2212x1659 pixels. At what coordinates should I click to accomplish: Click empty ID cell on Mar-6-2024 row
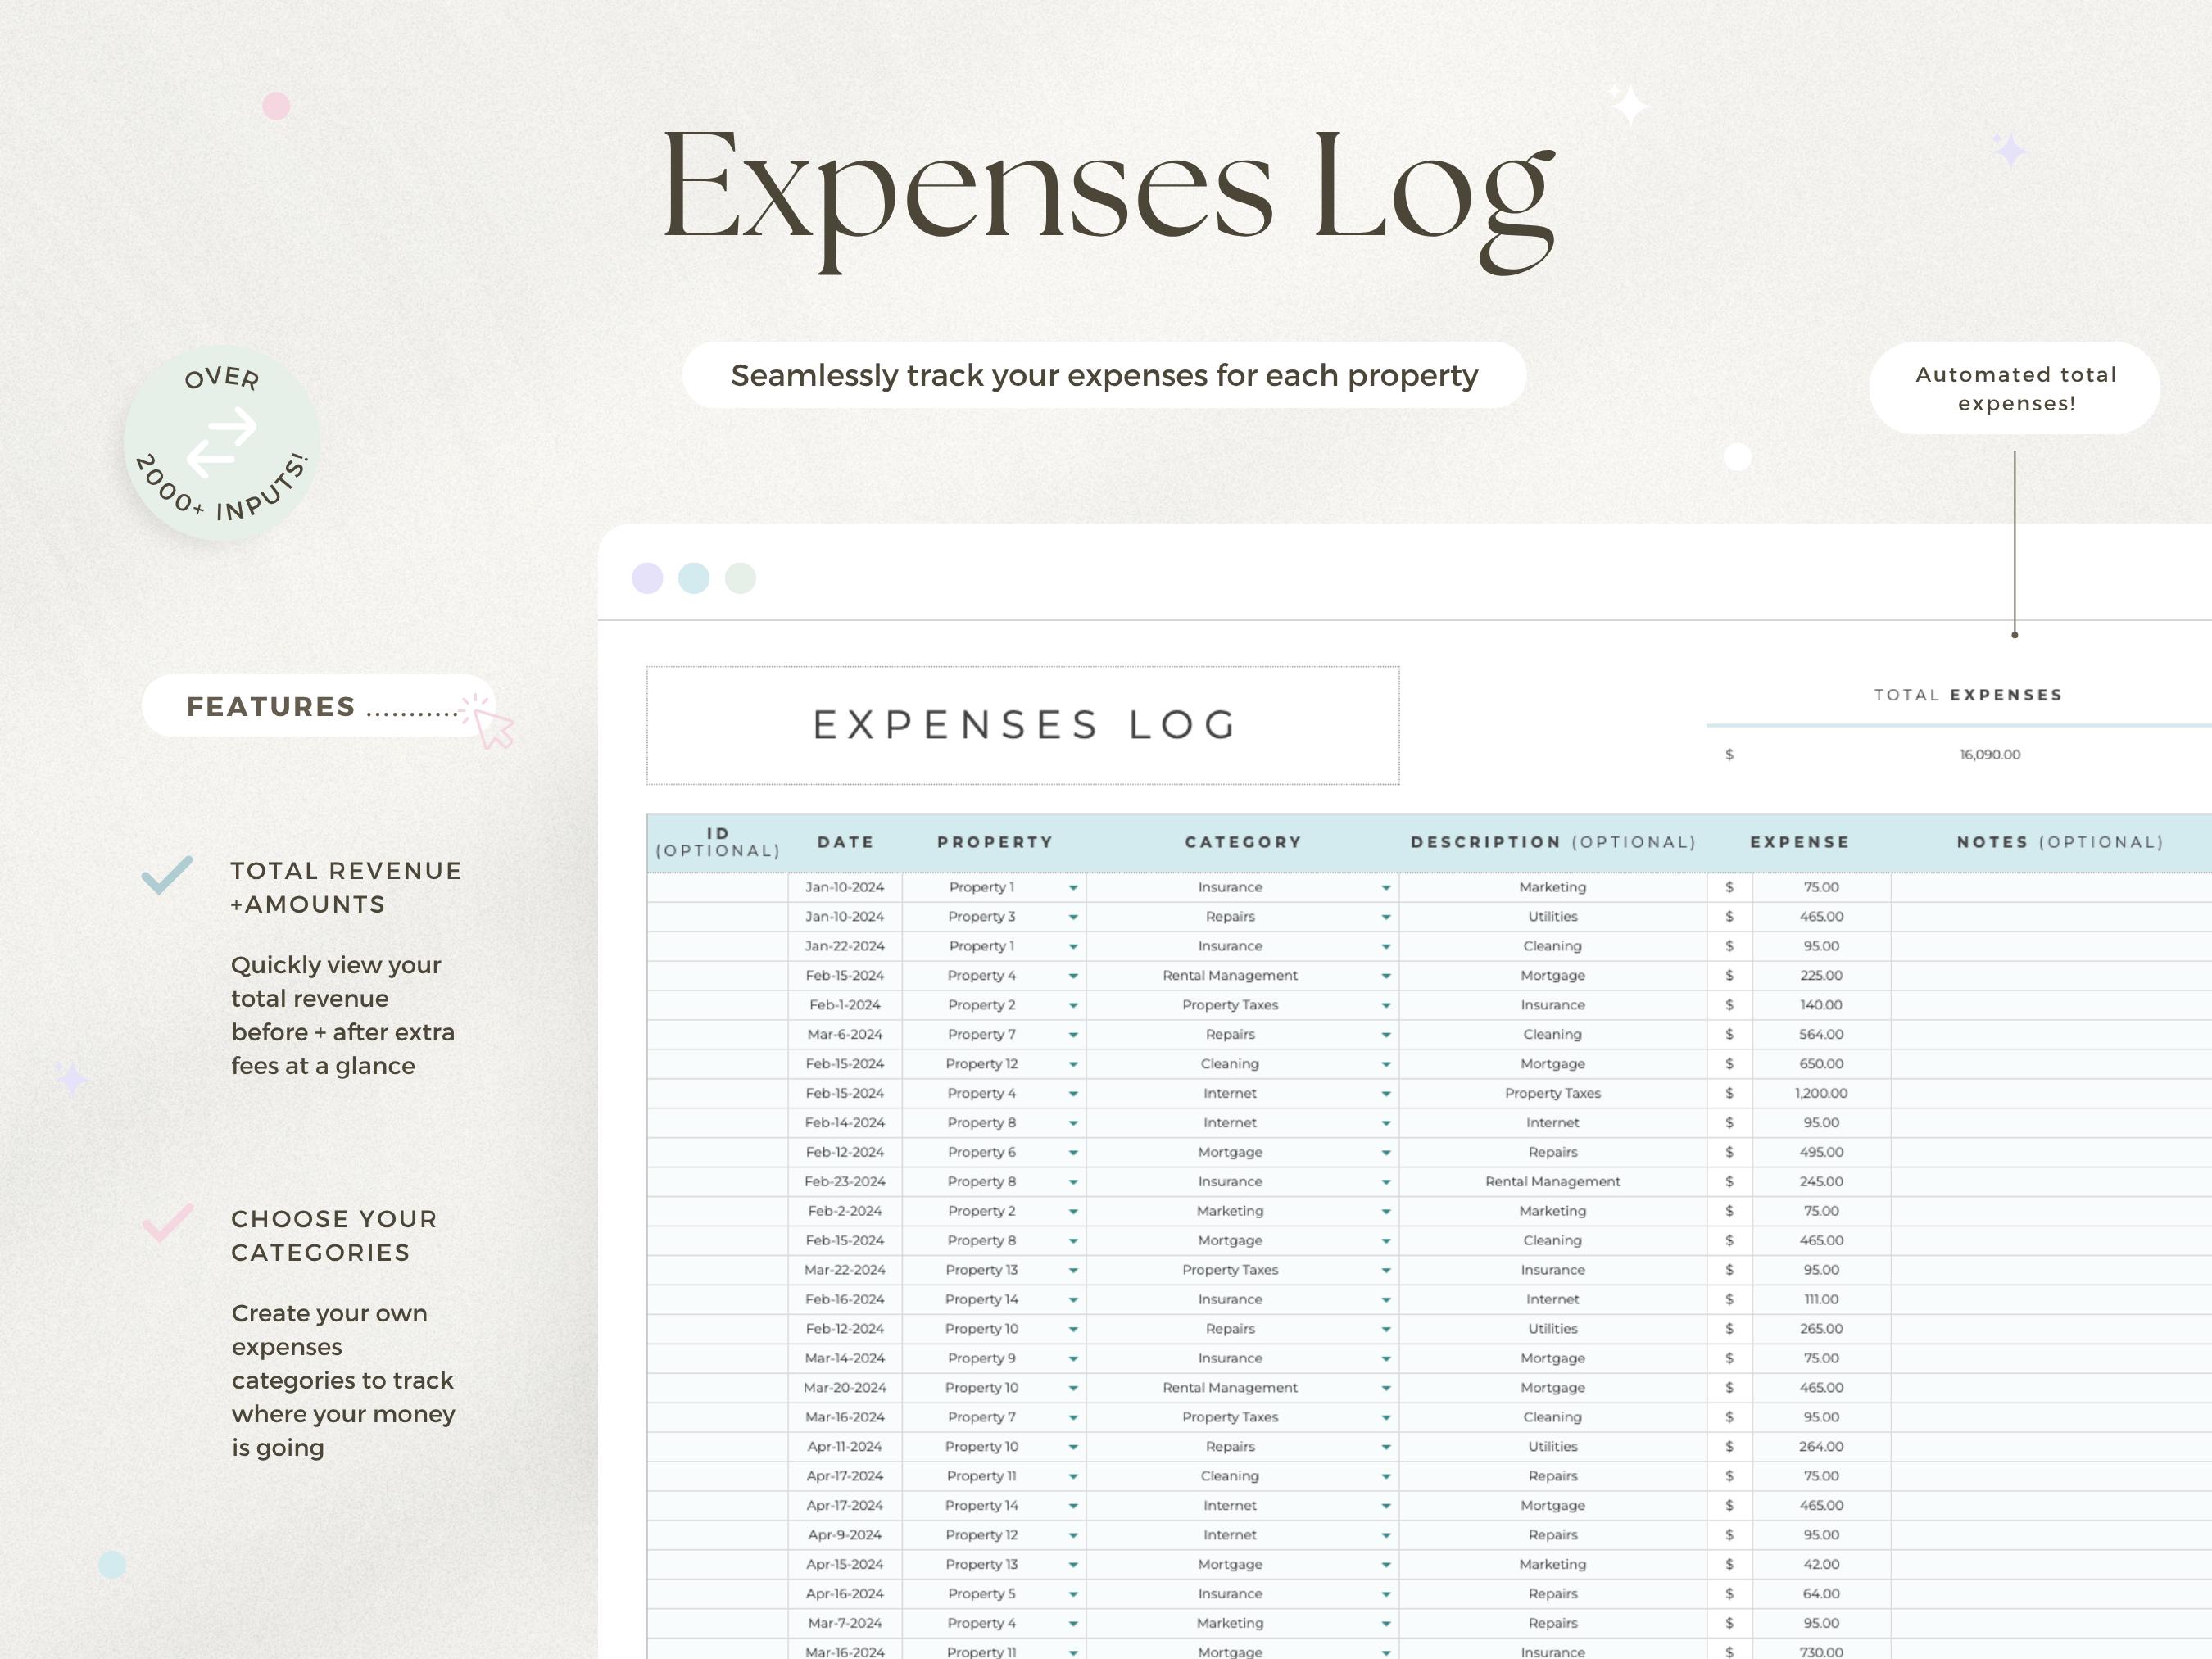(x=717, y=1034)
